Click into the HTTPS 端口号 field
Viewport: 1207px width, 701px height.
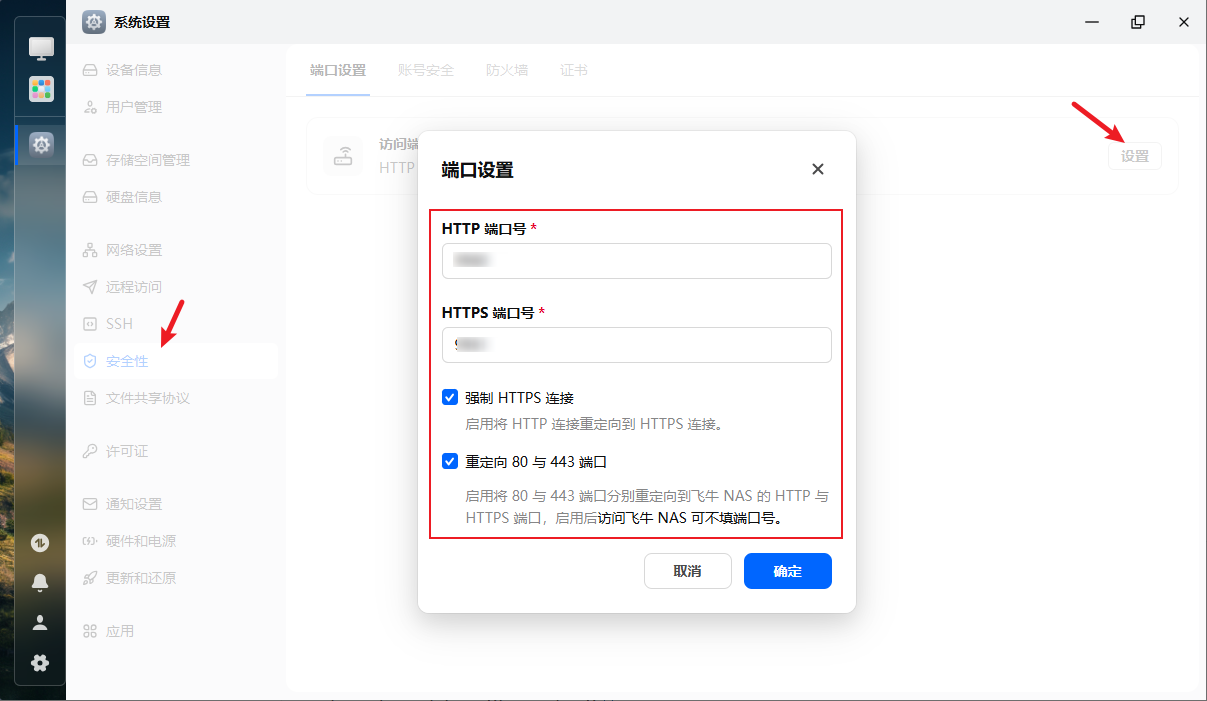pyautogui.click(x=636, y=345)
